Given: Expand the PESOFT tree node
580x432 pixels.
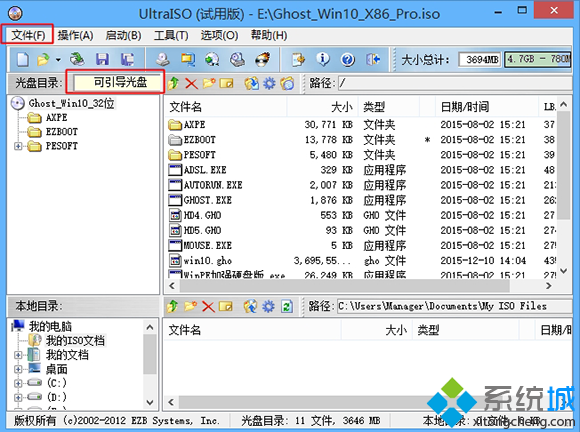Looking at the screenshot, I should click(18, 146).
